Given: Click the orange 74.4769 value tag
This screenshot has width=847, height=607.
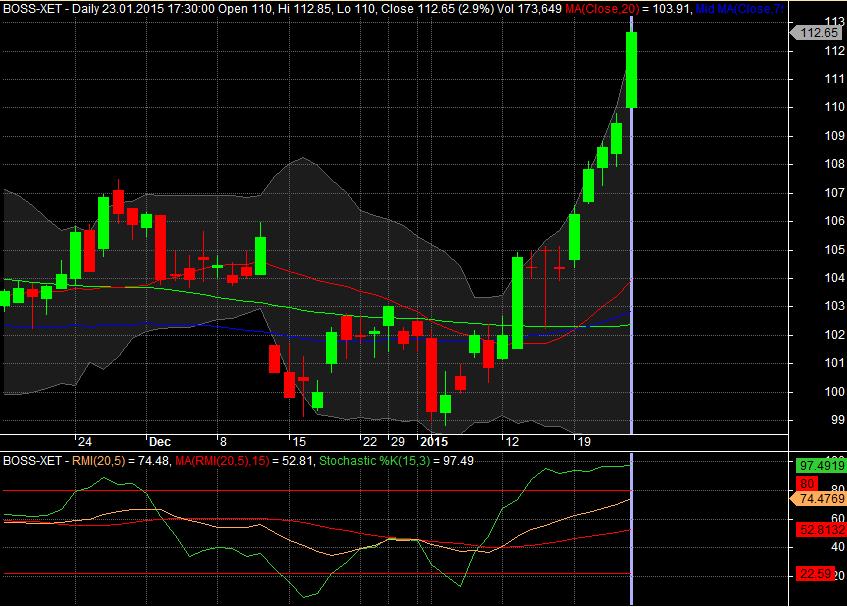Looking at the screenshot, I should pyautogui.click(x=818, y=498).
